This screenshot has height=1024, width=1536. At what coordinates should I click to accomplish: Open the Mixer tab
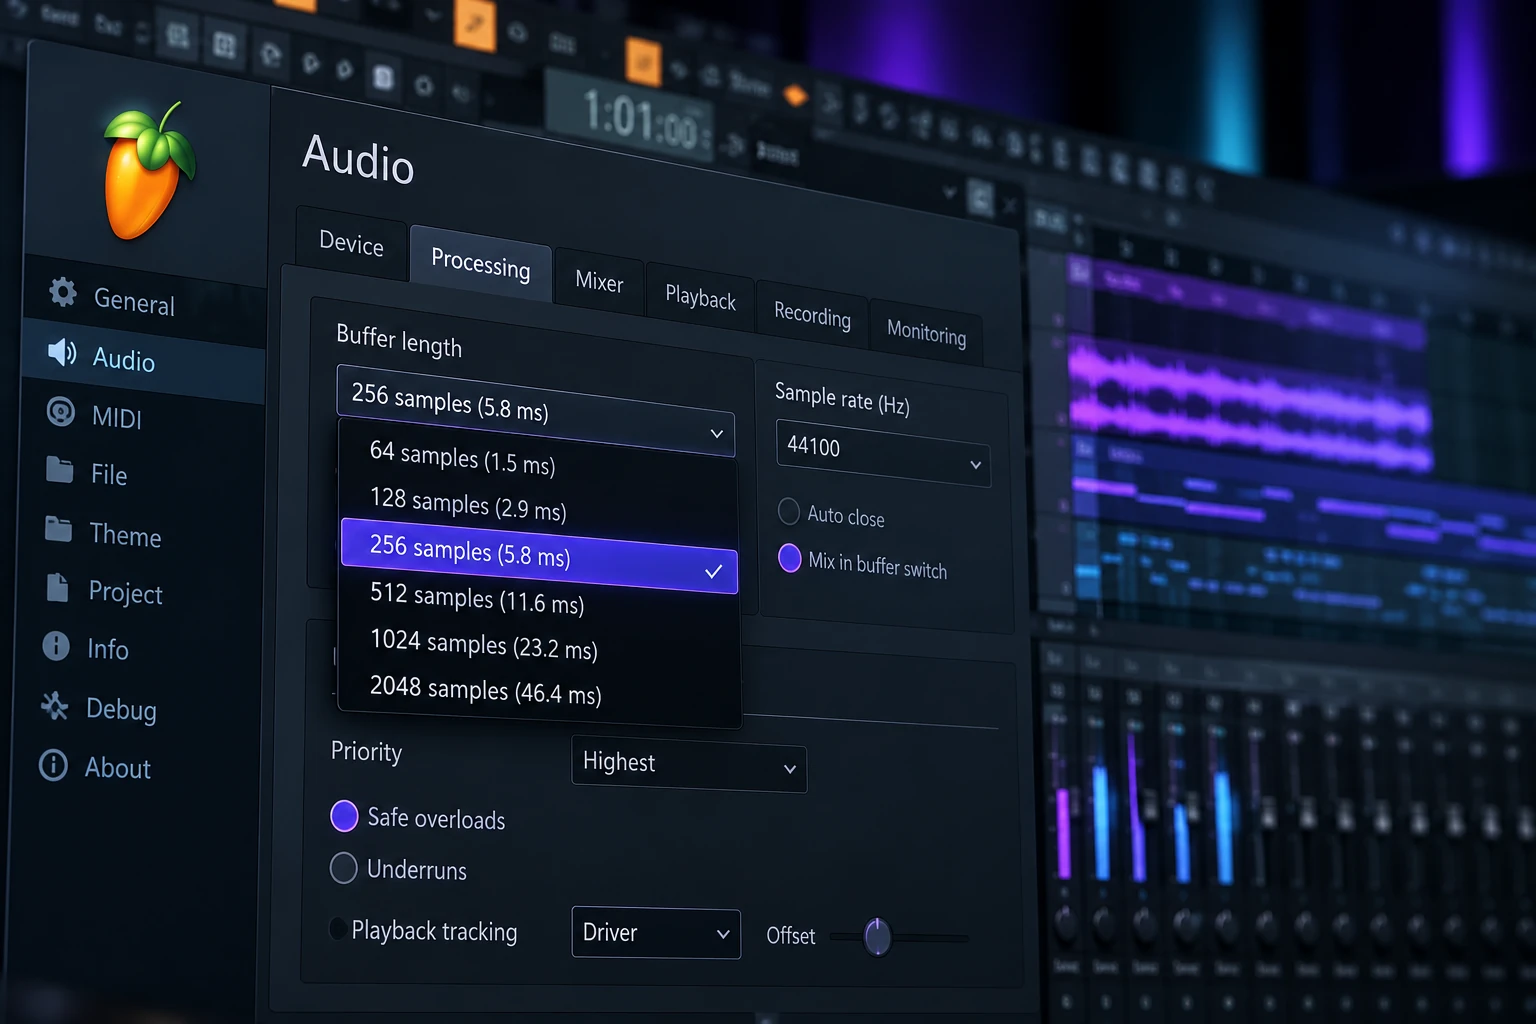point(599,282)
